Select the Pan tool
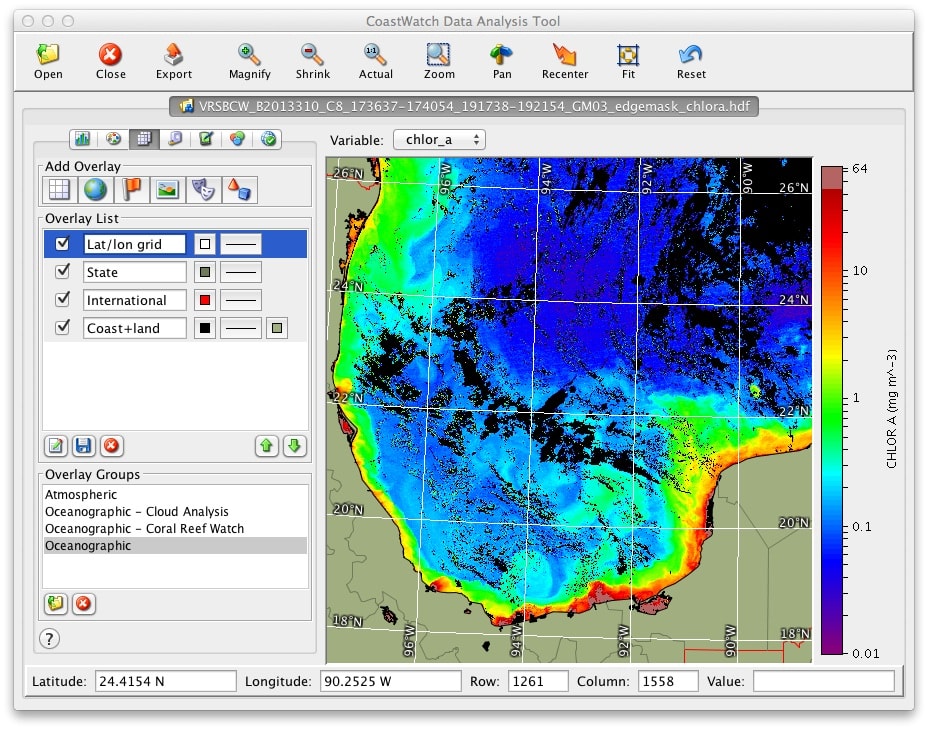 (502, 60)
